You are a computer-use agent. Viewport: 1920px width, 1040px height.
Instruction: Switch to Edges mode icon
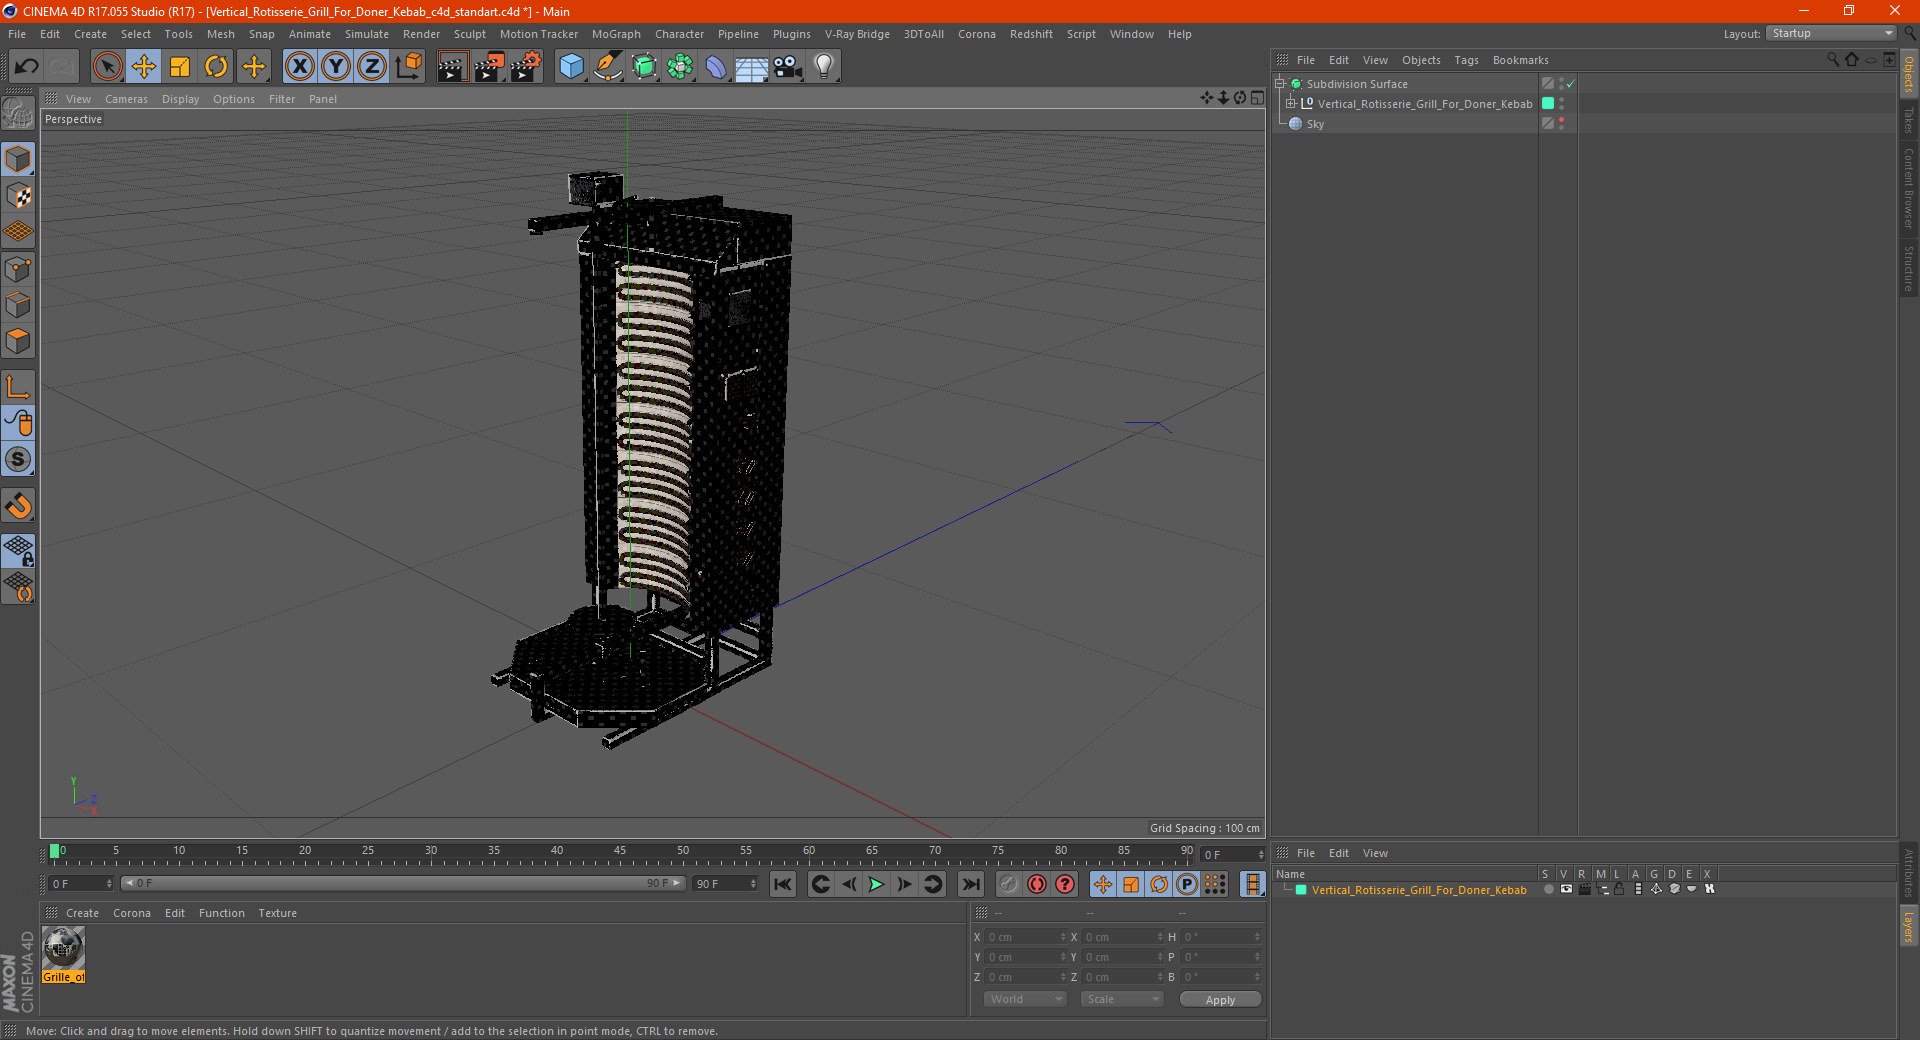coord(18,305)
